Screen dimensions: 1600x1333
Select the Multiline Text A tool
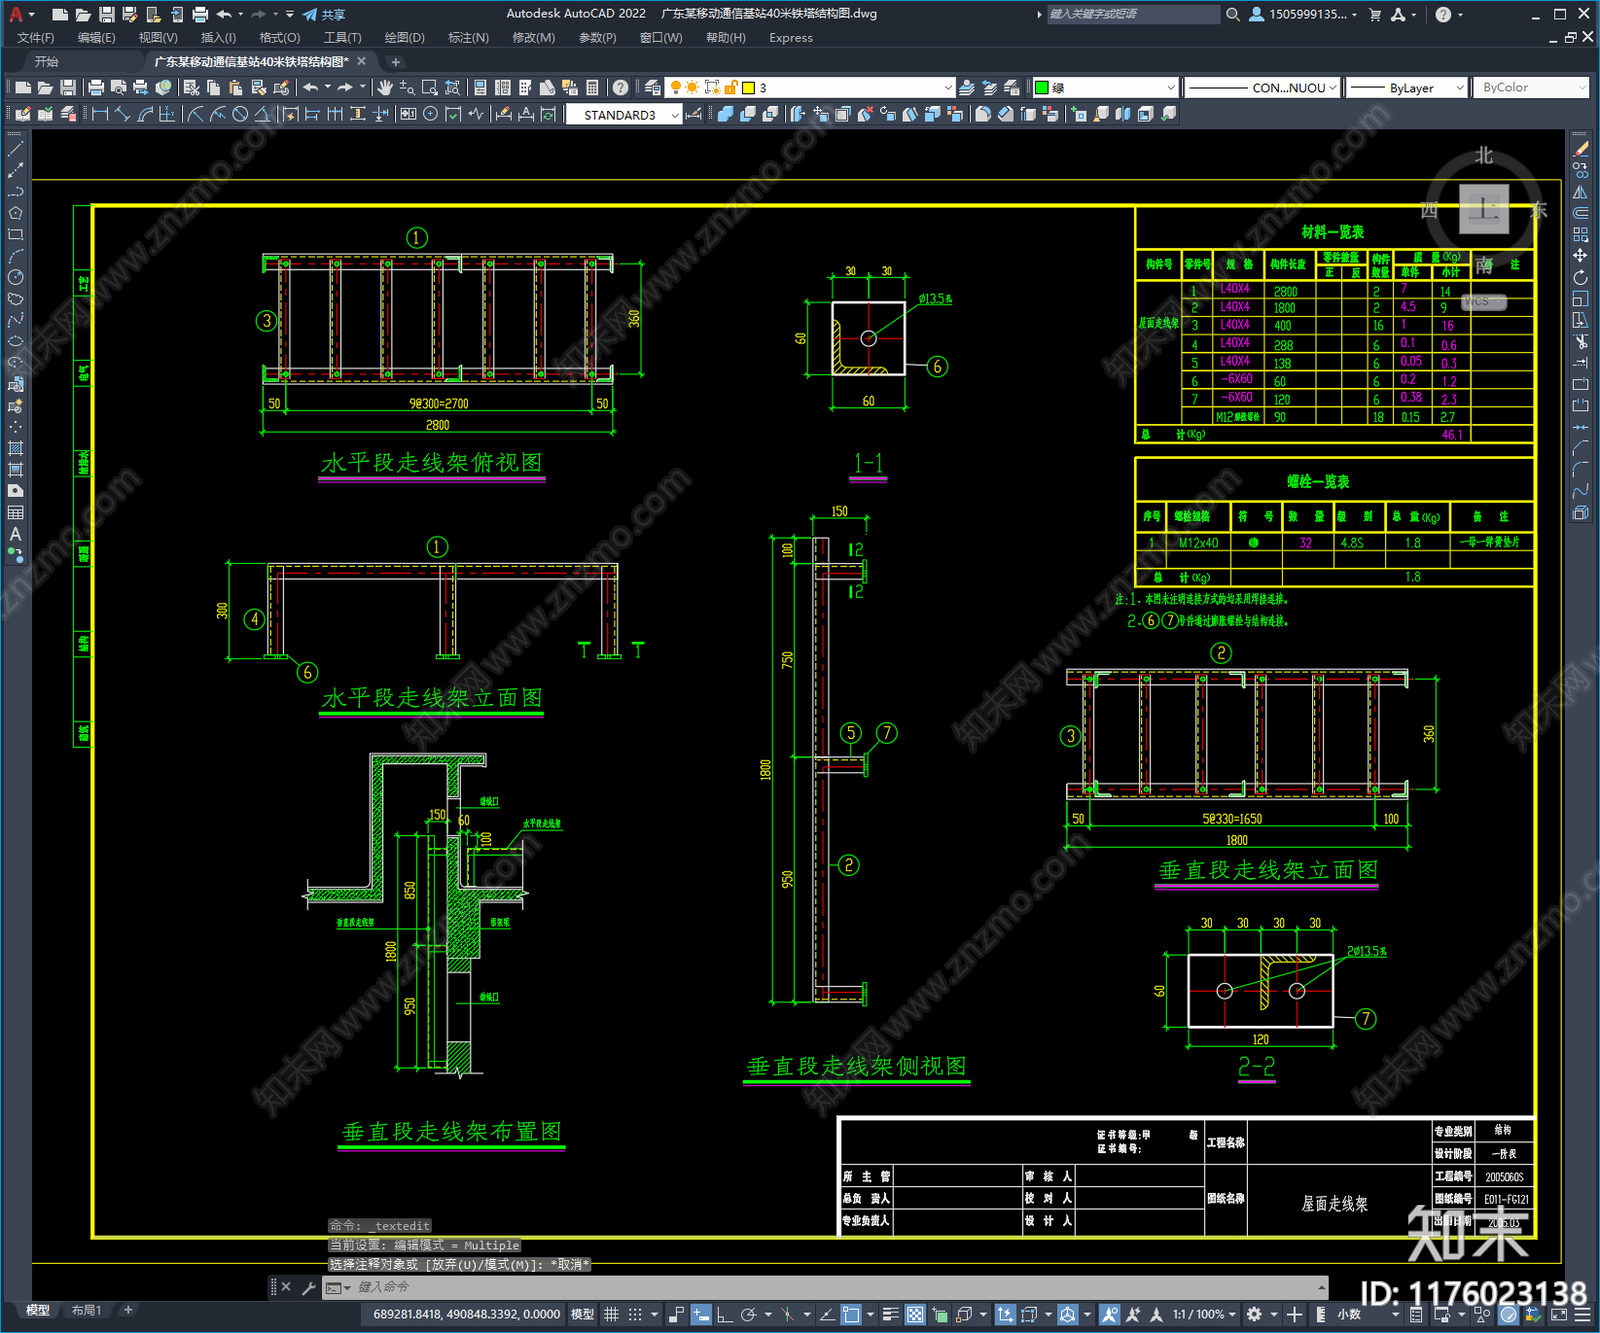pyautogui.click(x=15, y=534)
